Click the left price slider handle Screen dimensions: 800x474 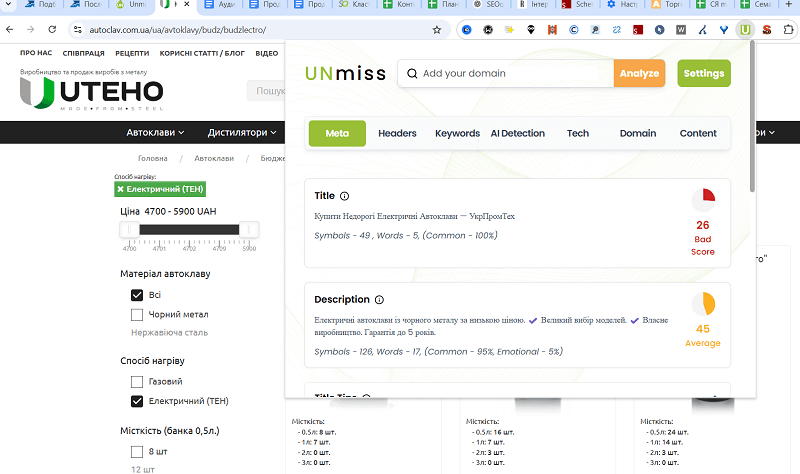pos(130,230)
